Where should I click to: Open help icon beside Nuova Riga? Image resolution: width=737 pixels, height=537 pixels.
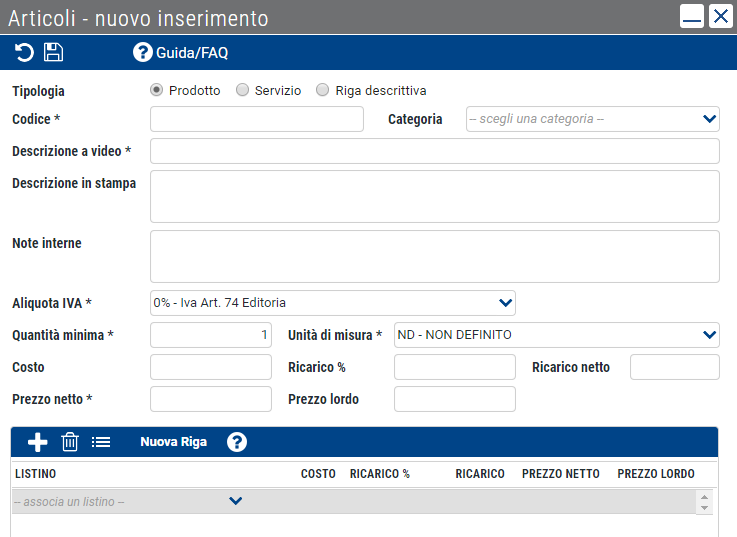click(237, 442)
